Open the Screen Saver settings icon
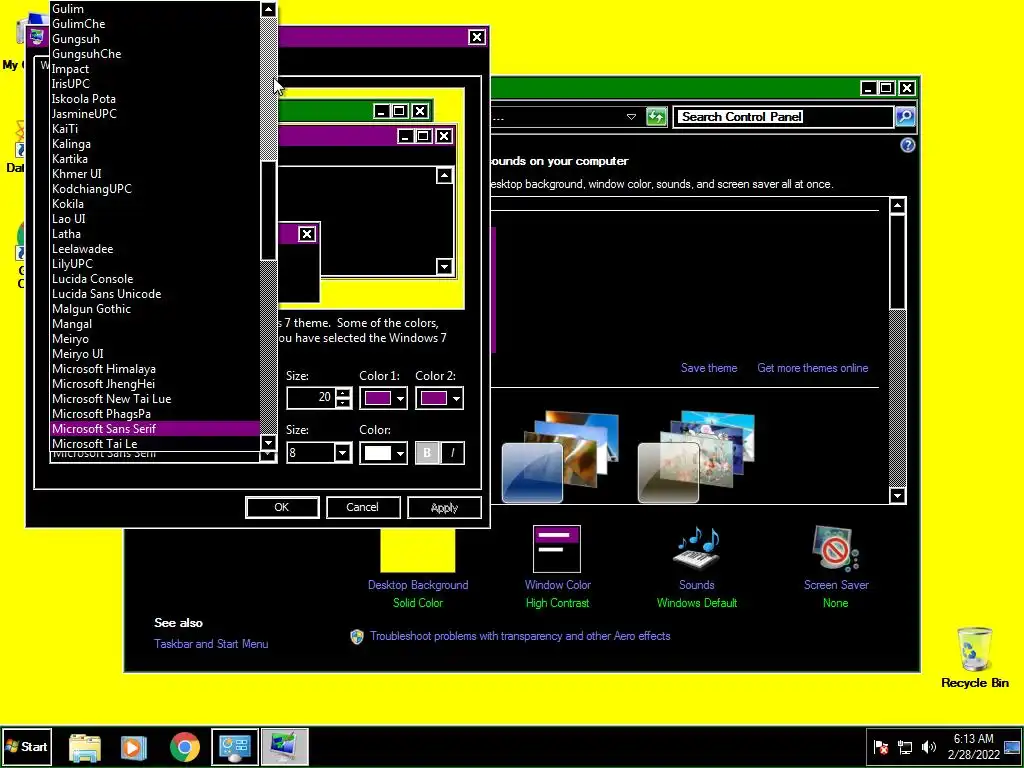This screenshot has width=1024, height=768. 836,549
